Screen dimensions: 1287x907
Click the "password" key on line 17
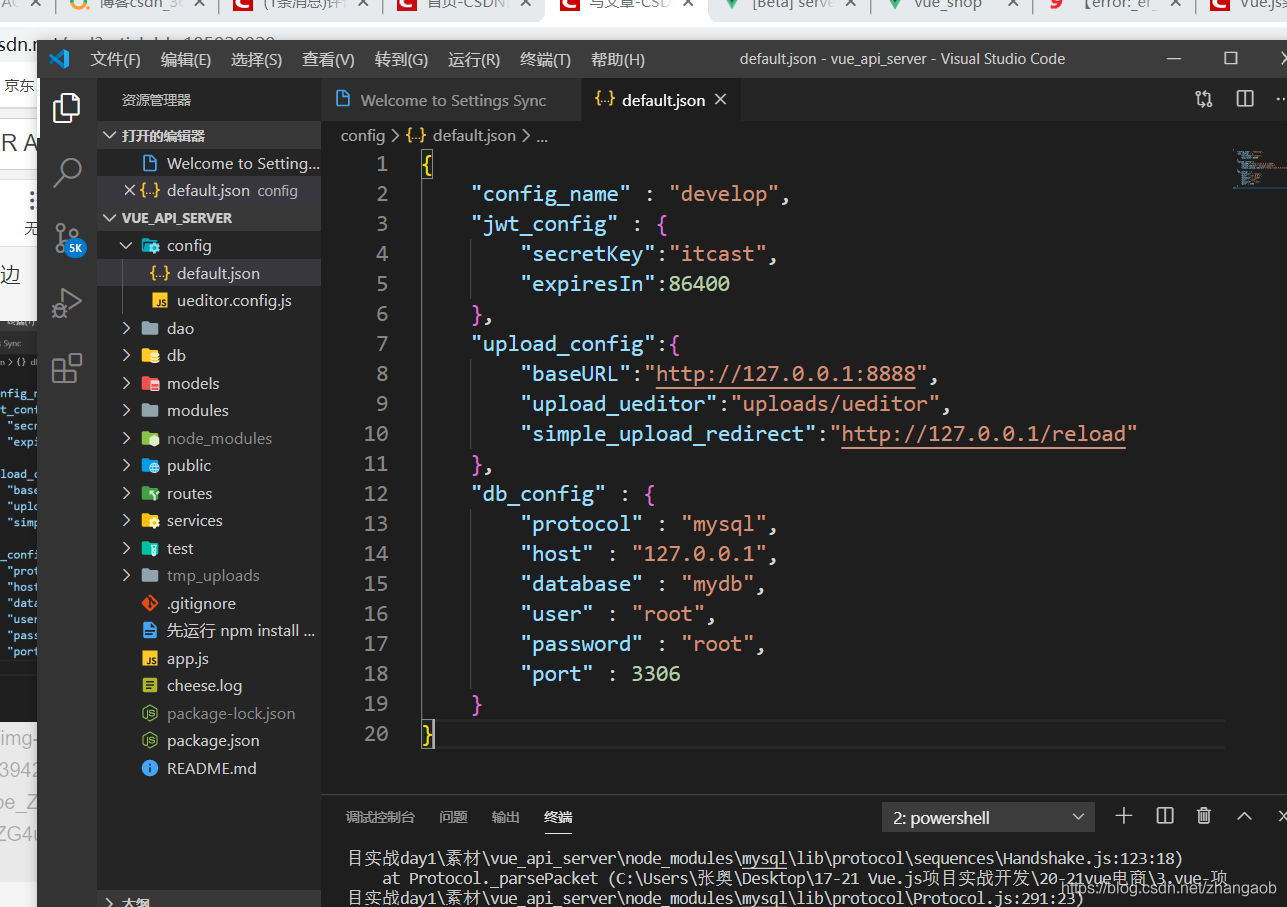tap(582, 644)
